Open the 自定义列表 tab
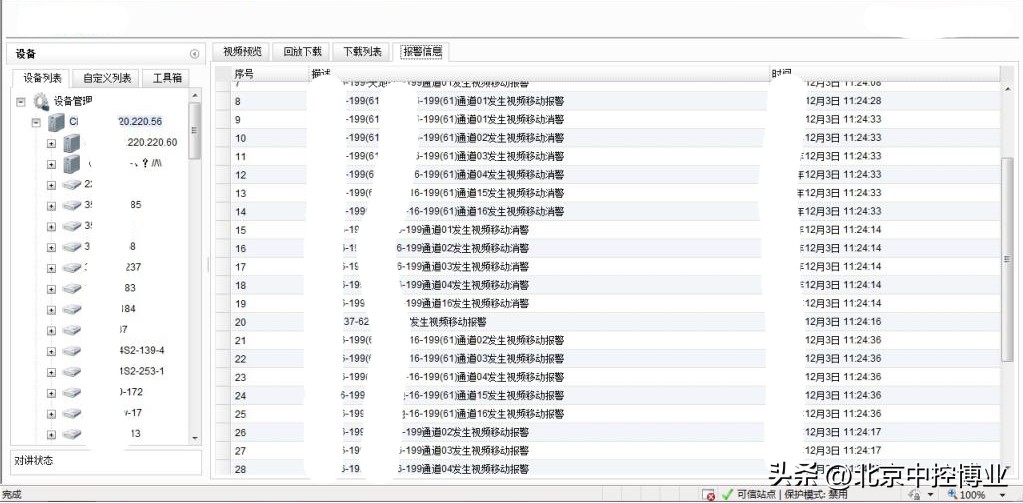The height and width of the screenshot is (503, 1023). [x=106, y=78]
